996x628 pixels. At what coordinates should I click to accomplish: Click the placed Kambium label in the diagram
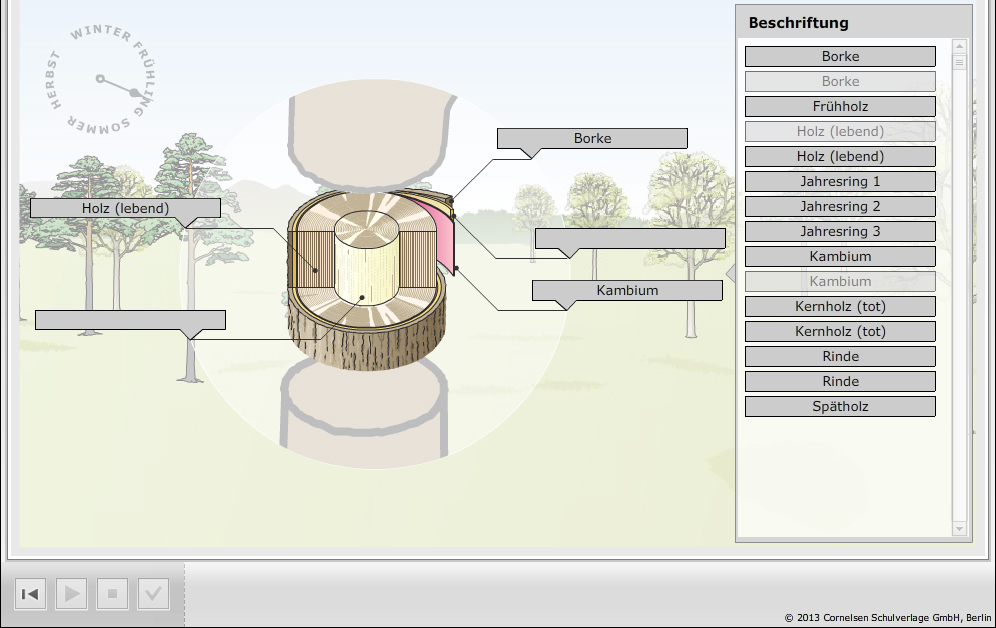pyautogui.click(x=627, y=290)
